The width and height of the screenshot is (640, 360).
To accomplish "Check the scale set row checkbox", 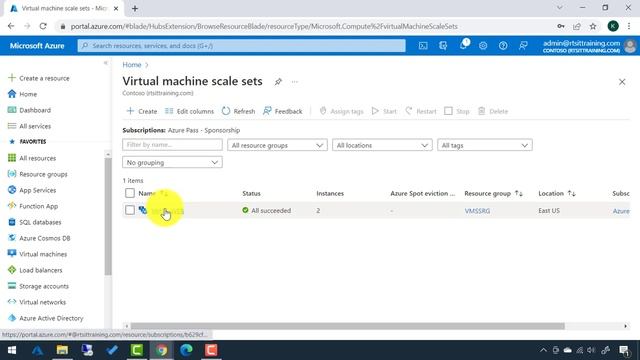I will [130, 210].
